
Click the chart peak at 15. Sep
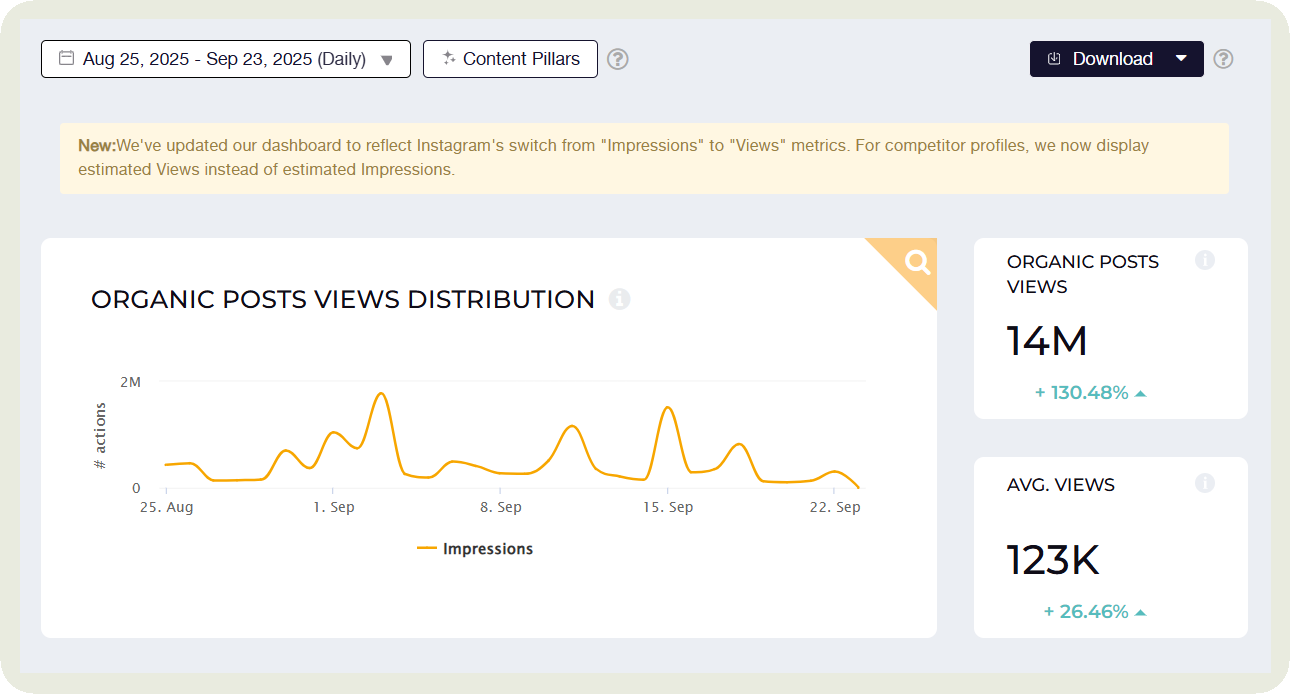point(667,407)
